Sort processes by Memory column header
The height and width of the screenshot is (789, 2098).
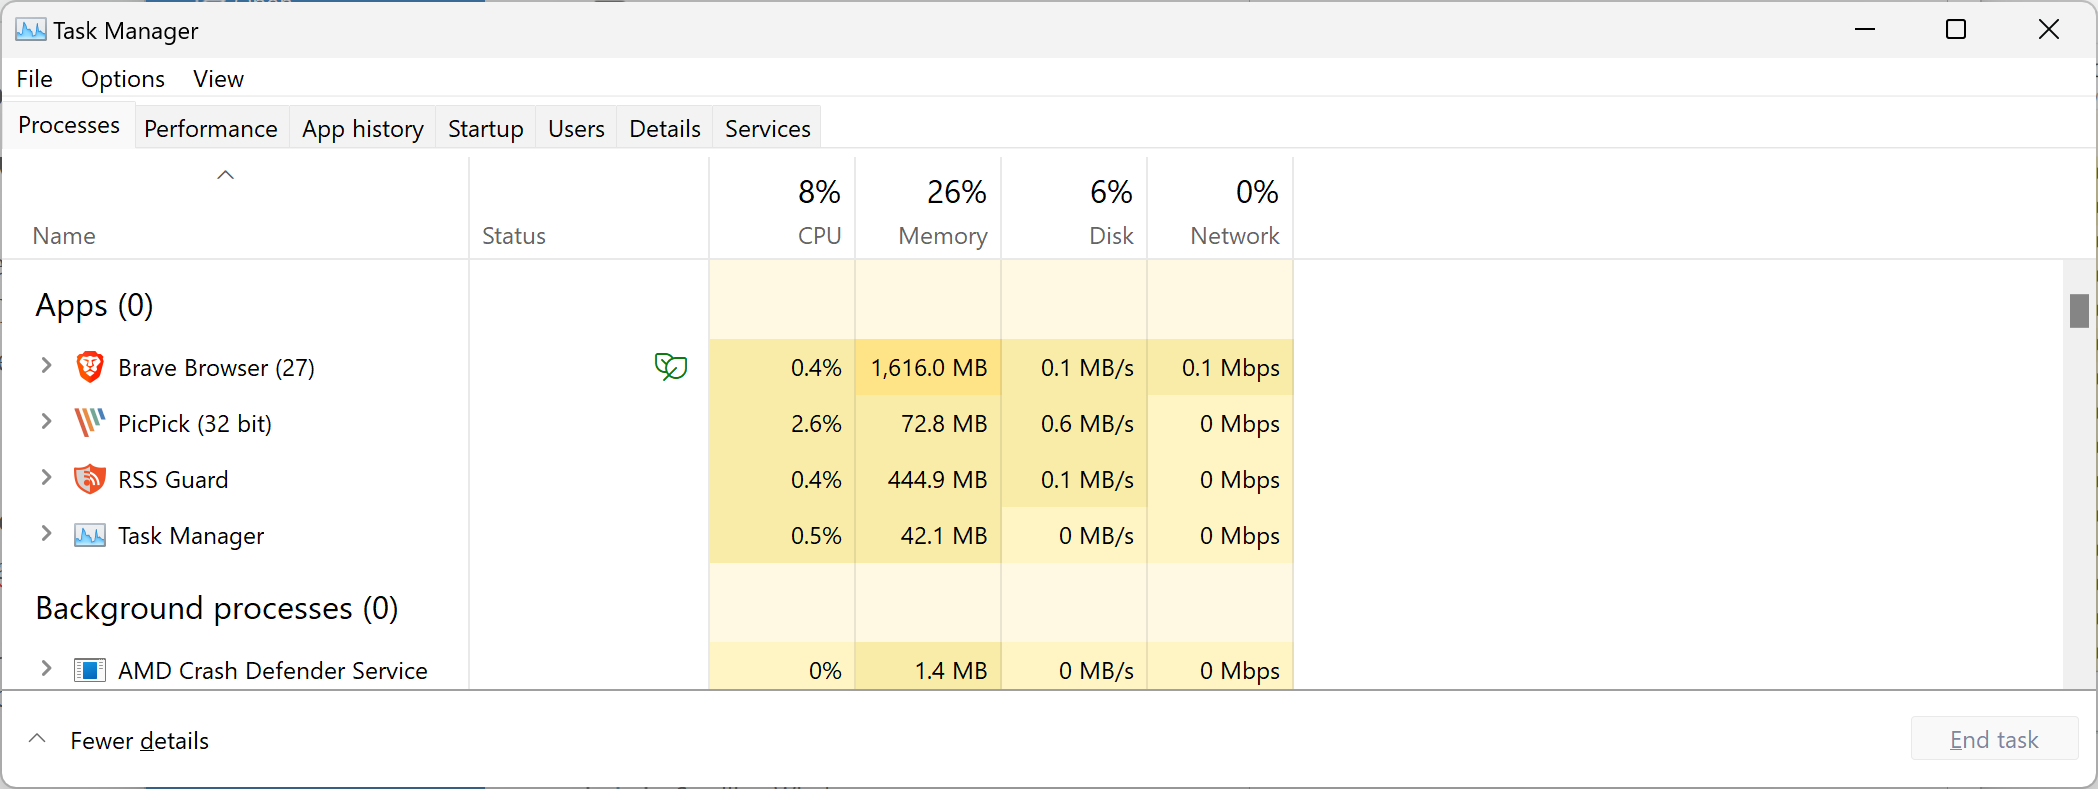[x=928, y=208]
